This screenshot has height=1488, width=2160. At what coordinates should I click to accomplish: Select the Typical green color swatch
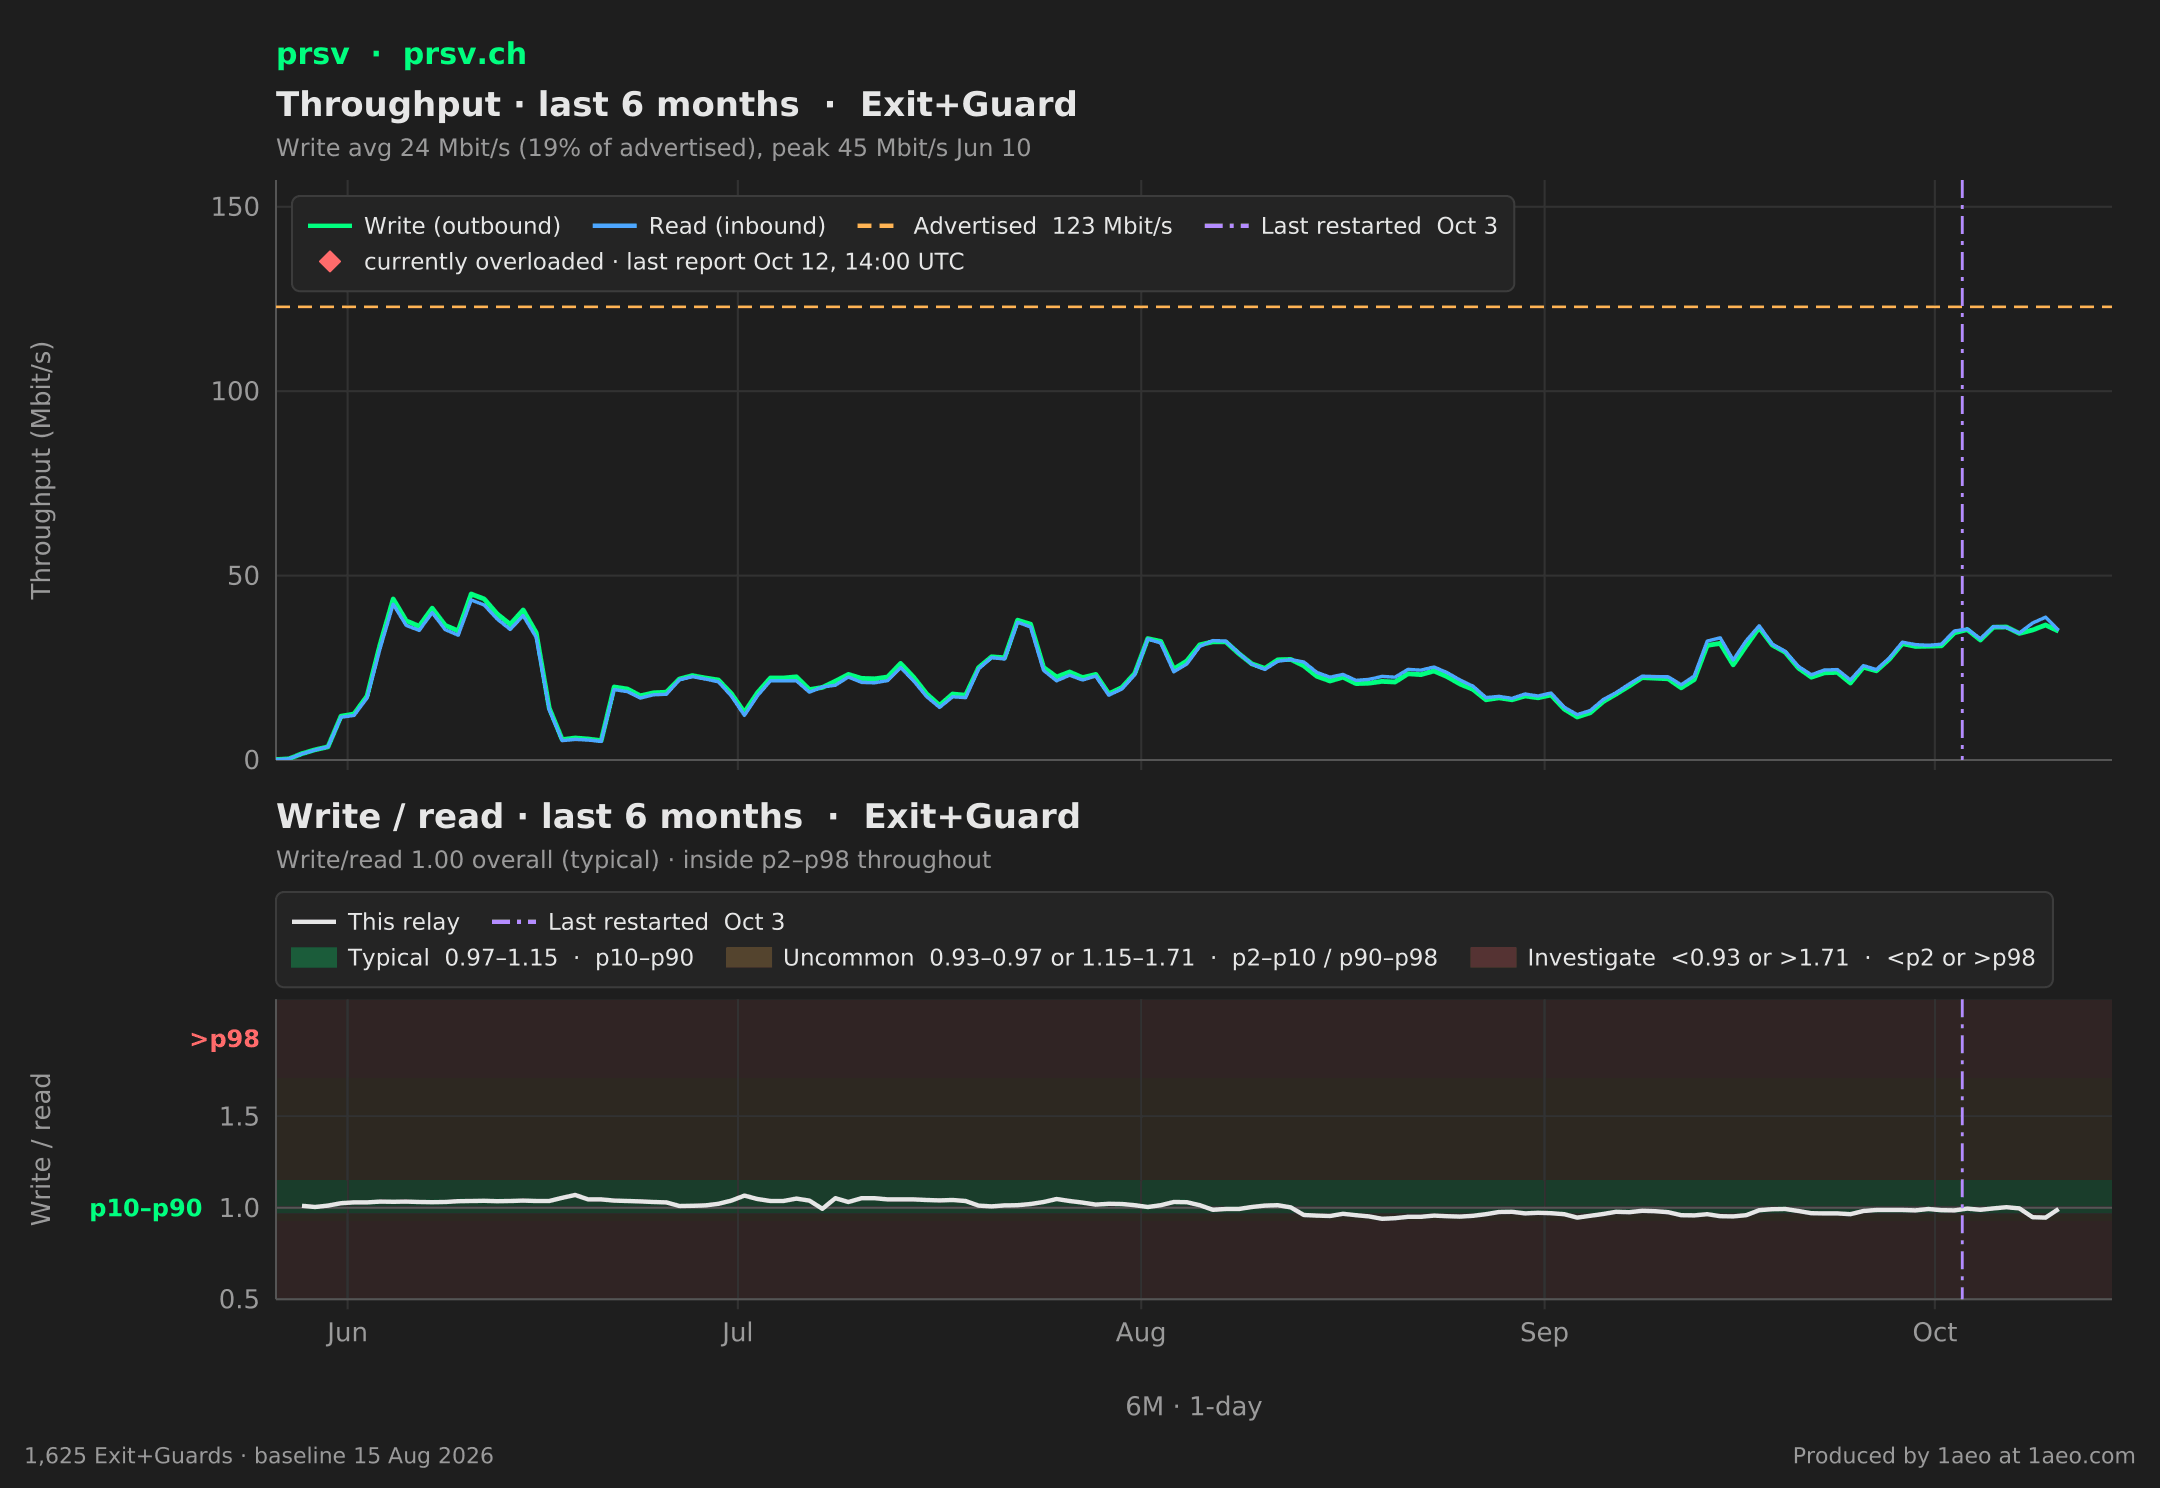coord(314,958)
